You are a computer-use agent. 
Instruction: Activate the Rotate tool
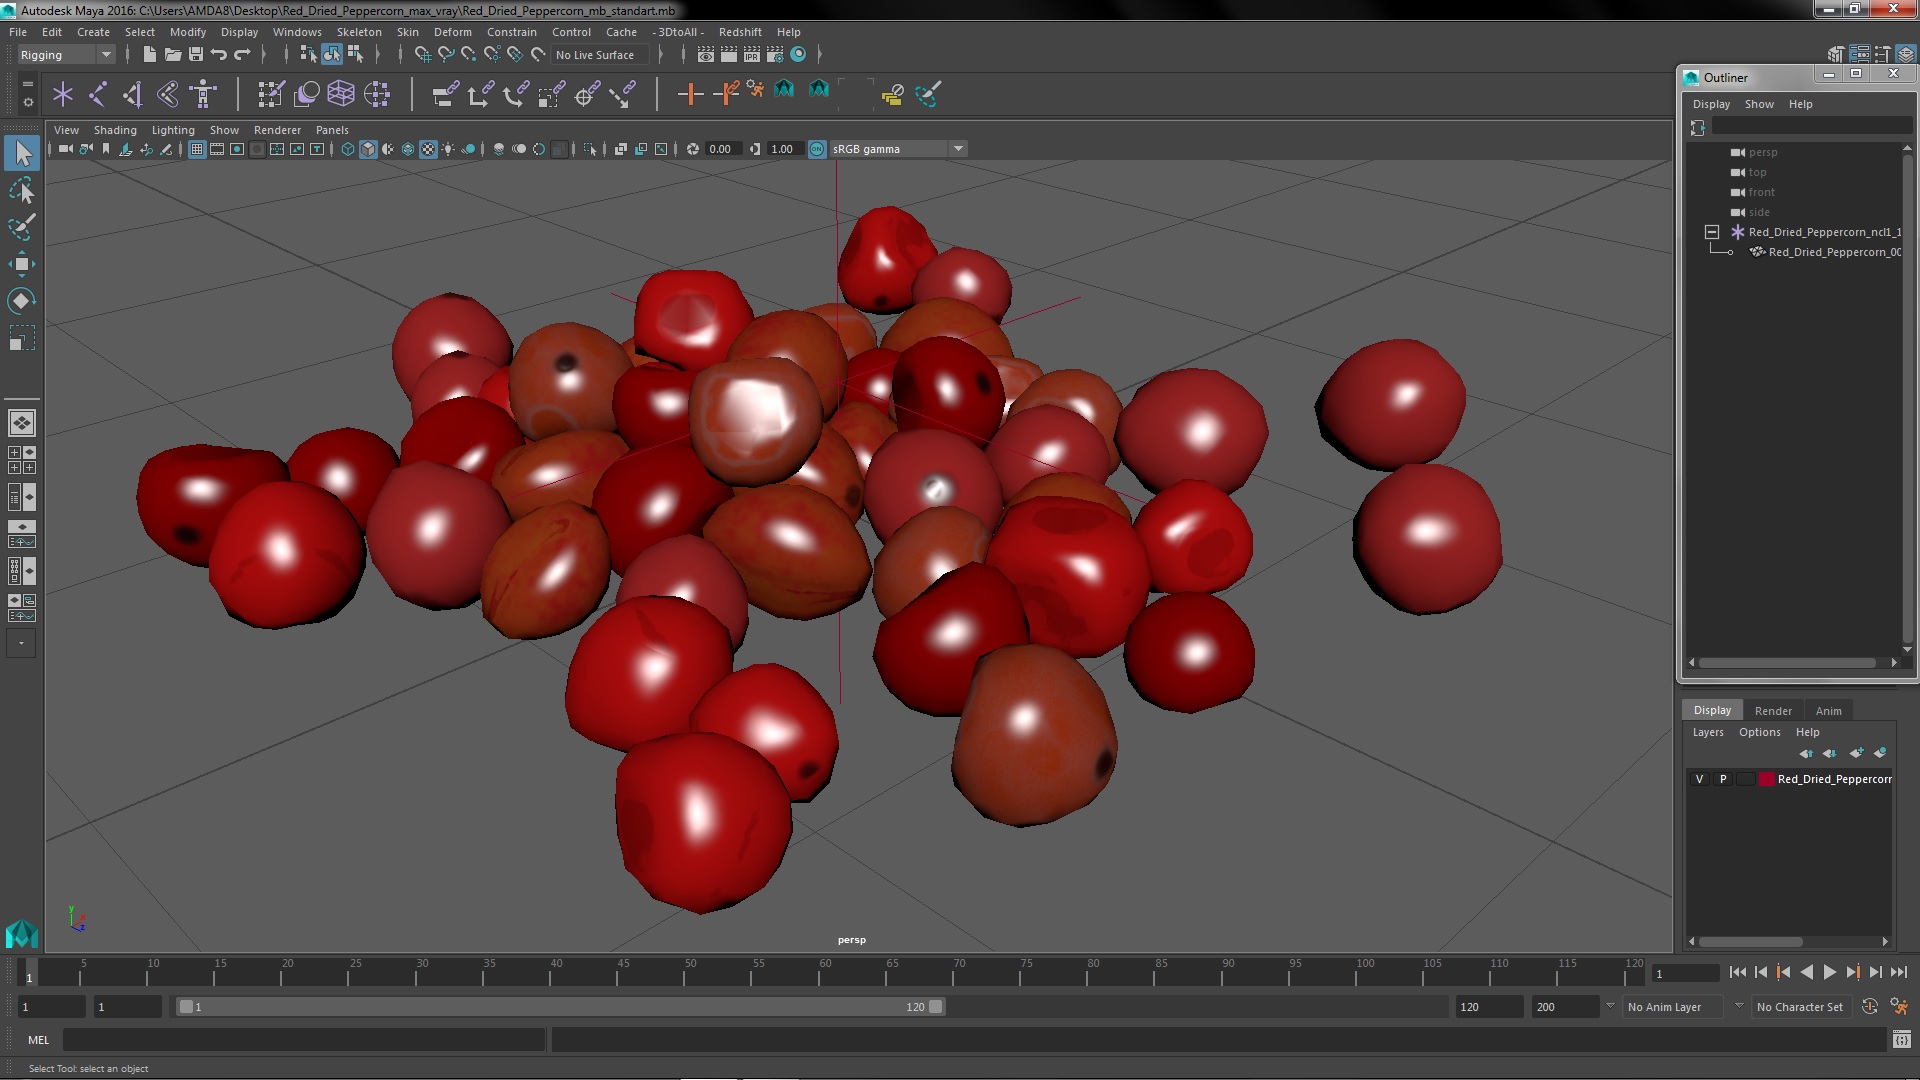coord(22,301)
